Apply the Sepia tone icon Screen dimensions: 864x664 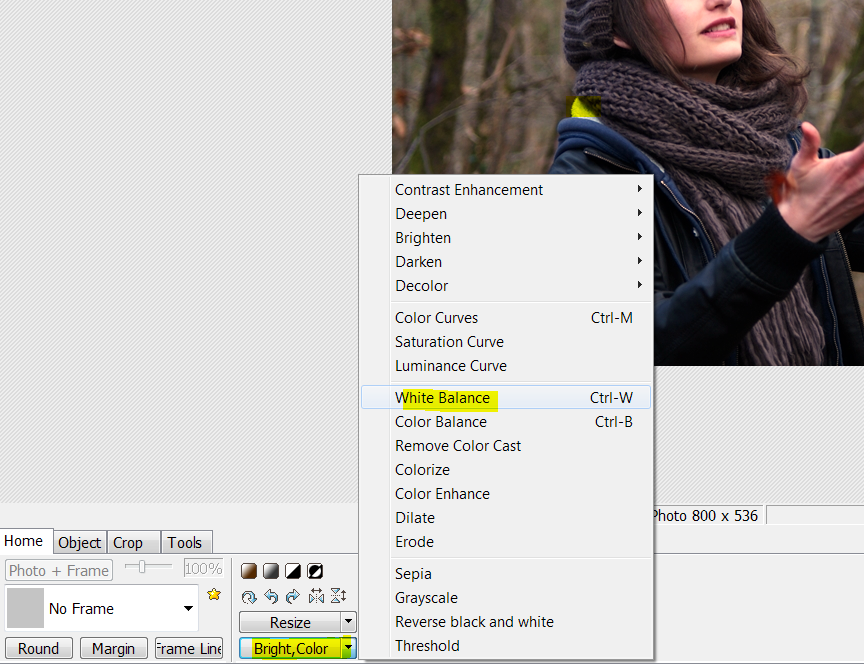(x=249, y=571)
